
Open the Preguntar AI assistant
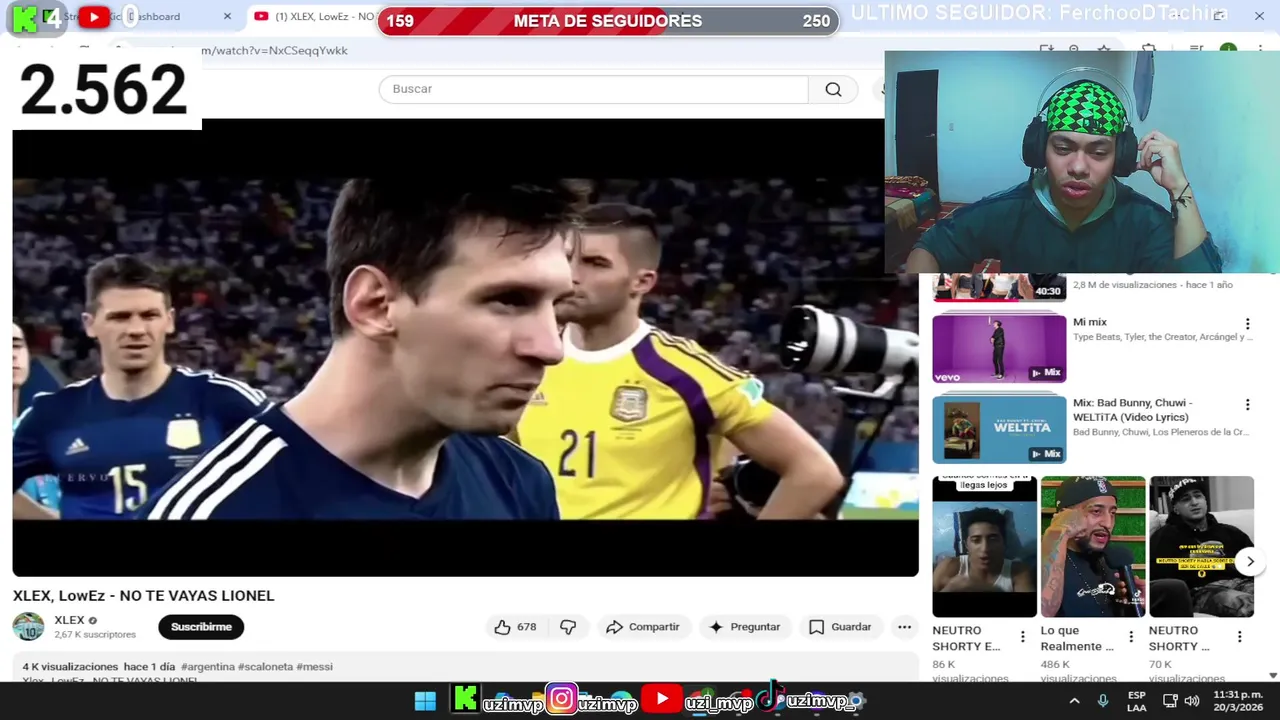pyautogui.click(x=744, y=627)
